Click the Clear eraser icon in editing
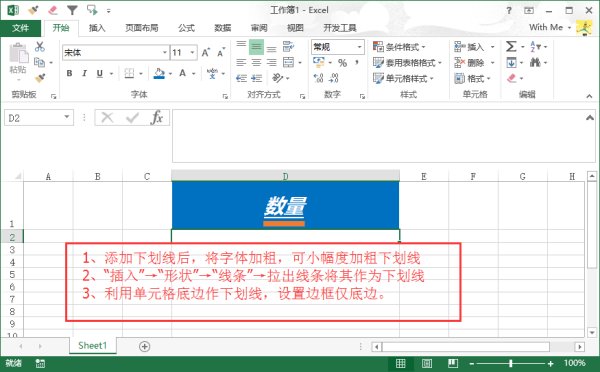The image size is (600, 372). point(512,78)
